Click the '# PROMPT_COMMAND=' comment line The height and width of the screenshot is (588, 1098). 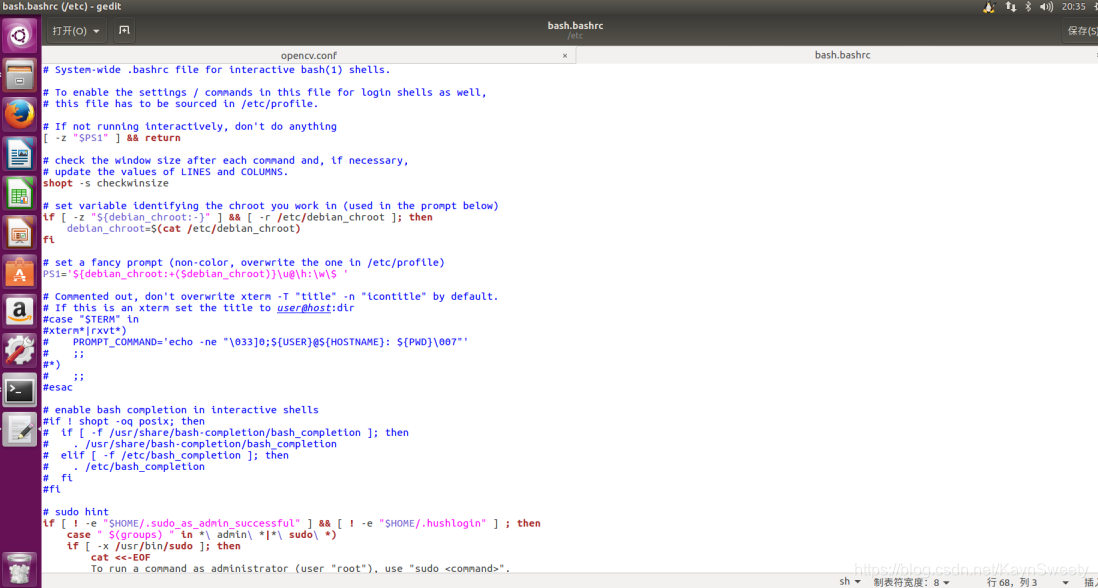(256, 342)
